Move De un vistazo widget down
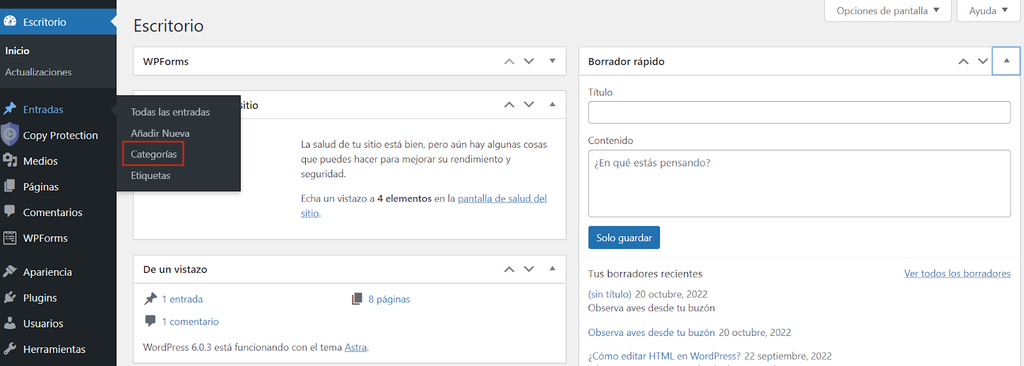The height and width of the screenshot is (366, 1024). [x=529, y=269]
